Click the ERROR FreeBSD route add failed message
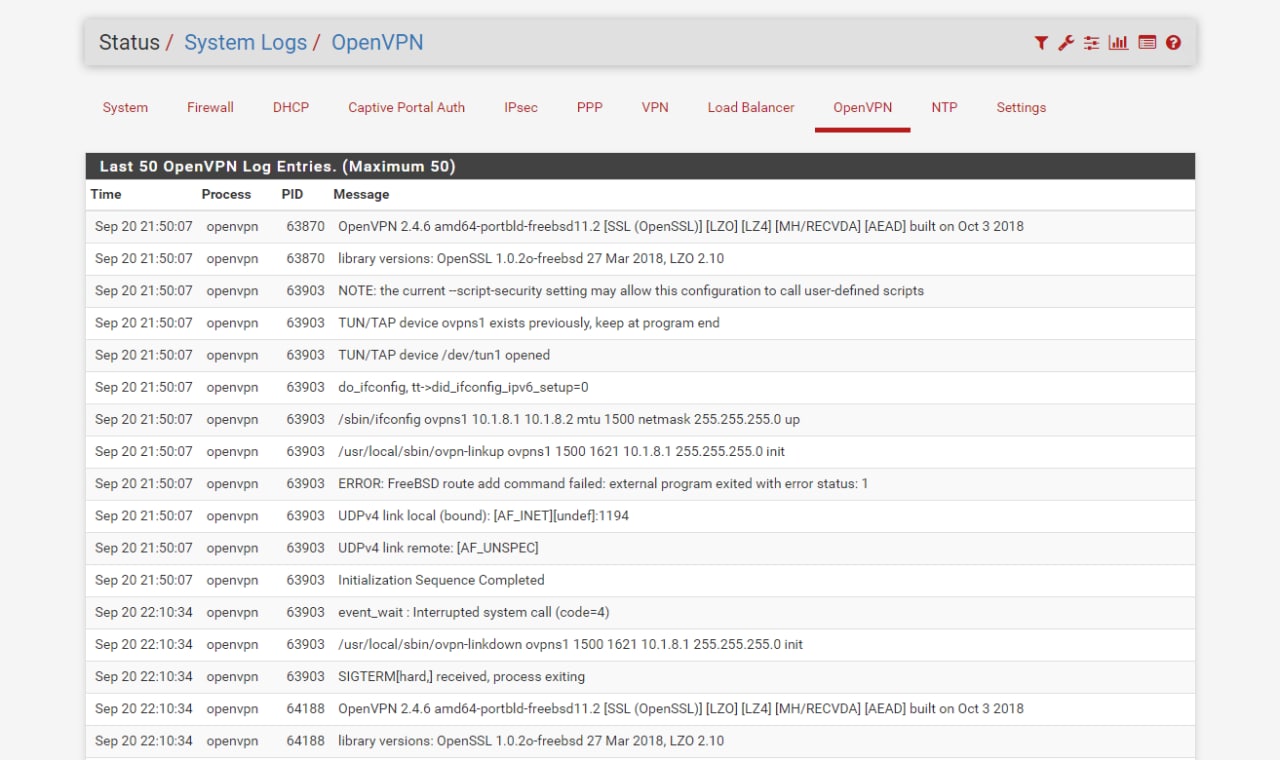This screenshot has width=1280, height=760. pos(603,484)
